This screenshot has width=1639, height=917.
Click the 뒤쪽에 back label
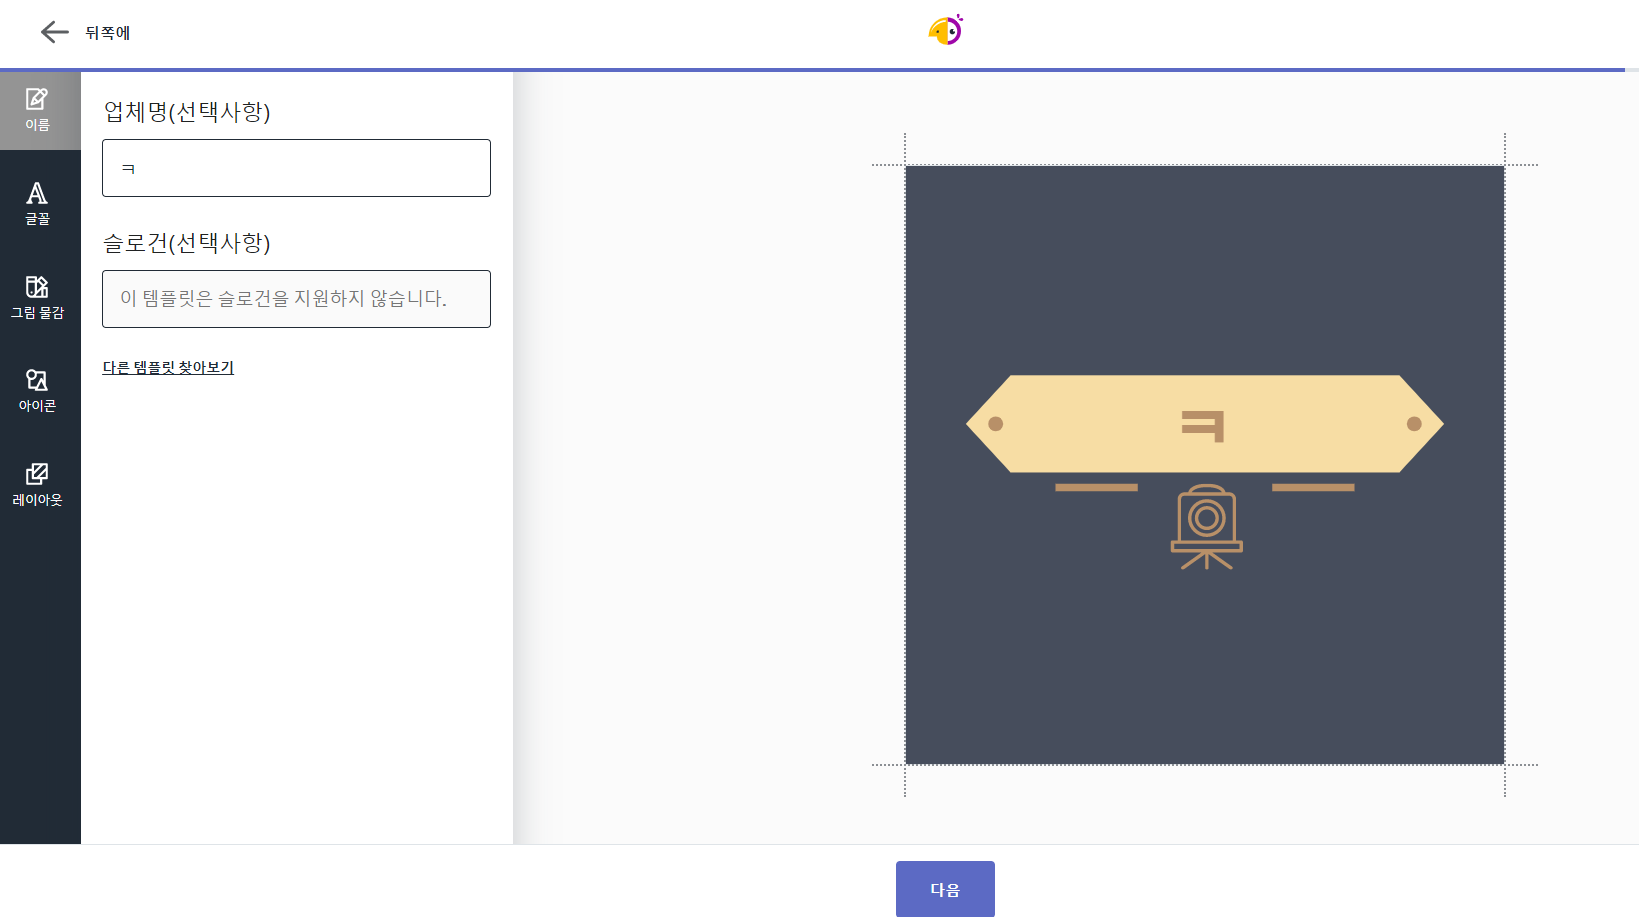108,33
